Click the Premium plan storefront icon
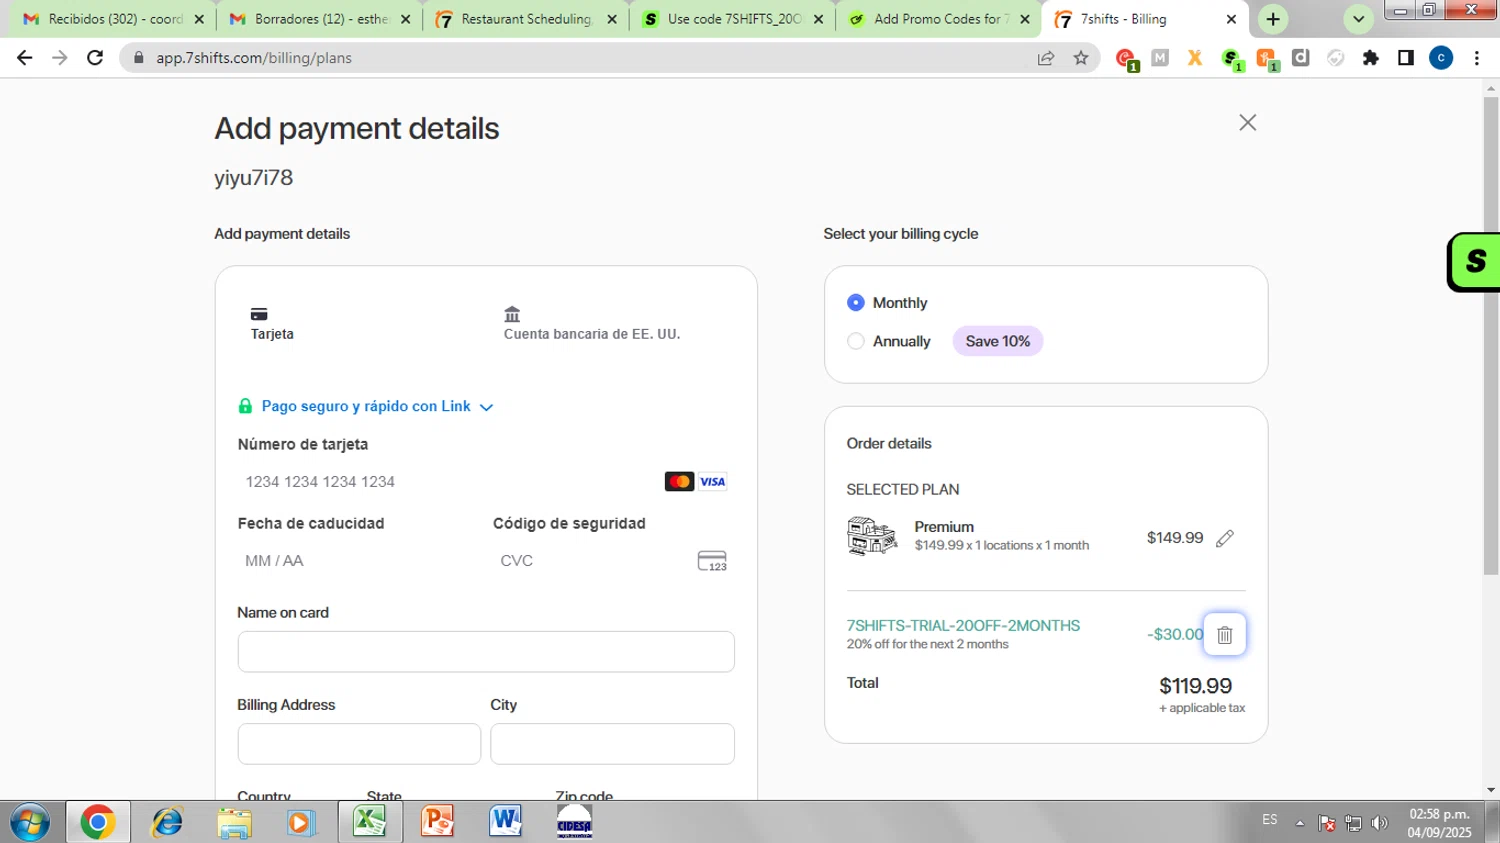This screenshot has height=843, width=1500. [872, 536]
